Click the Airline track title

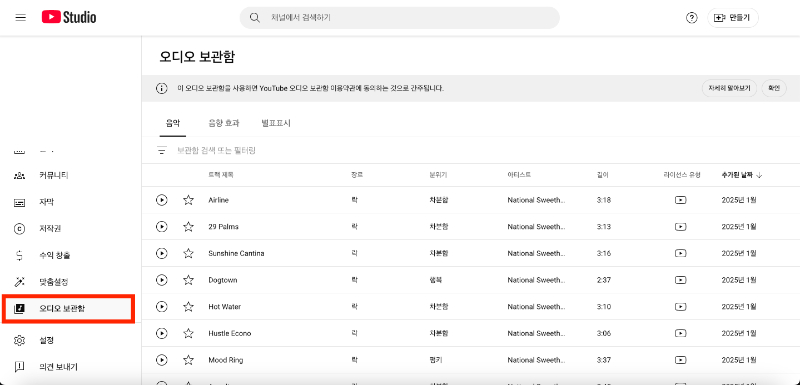[218, 200]
